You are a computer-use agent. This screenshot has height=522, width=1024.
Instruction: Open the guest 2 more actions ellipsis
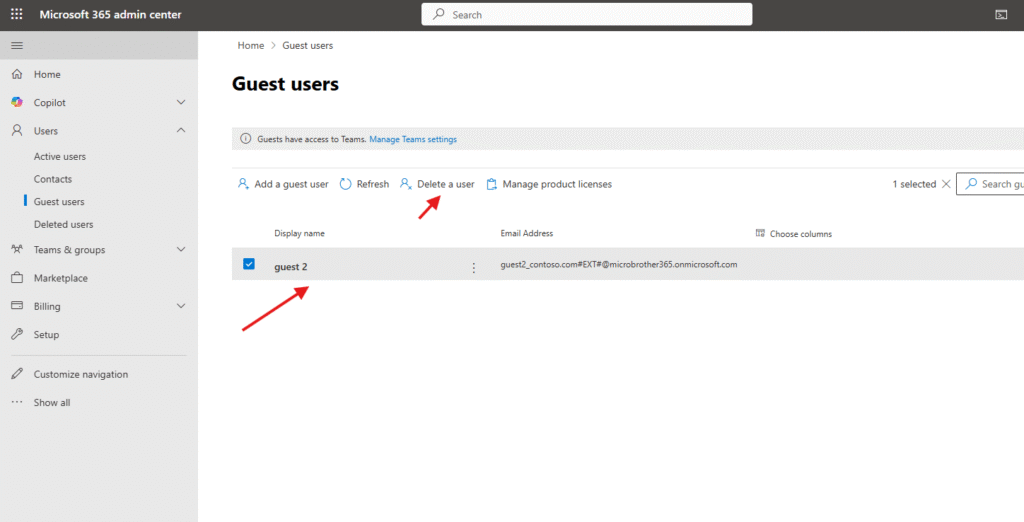474,267
